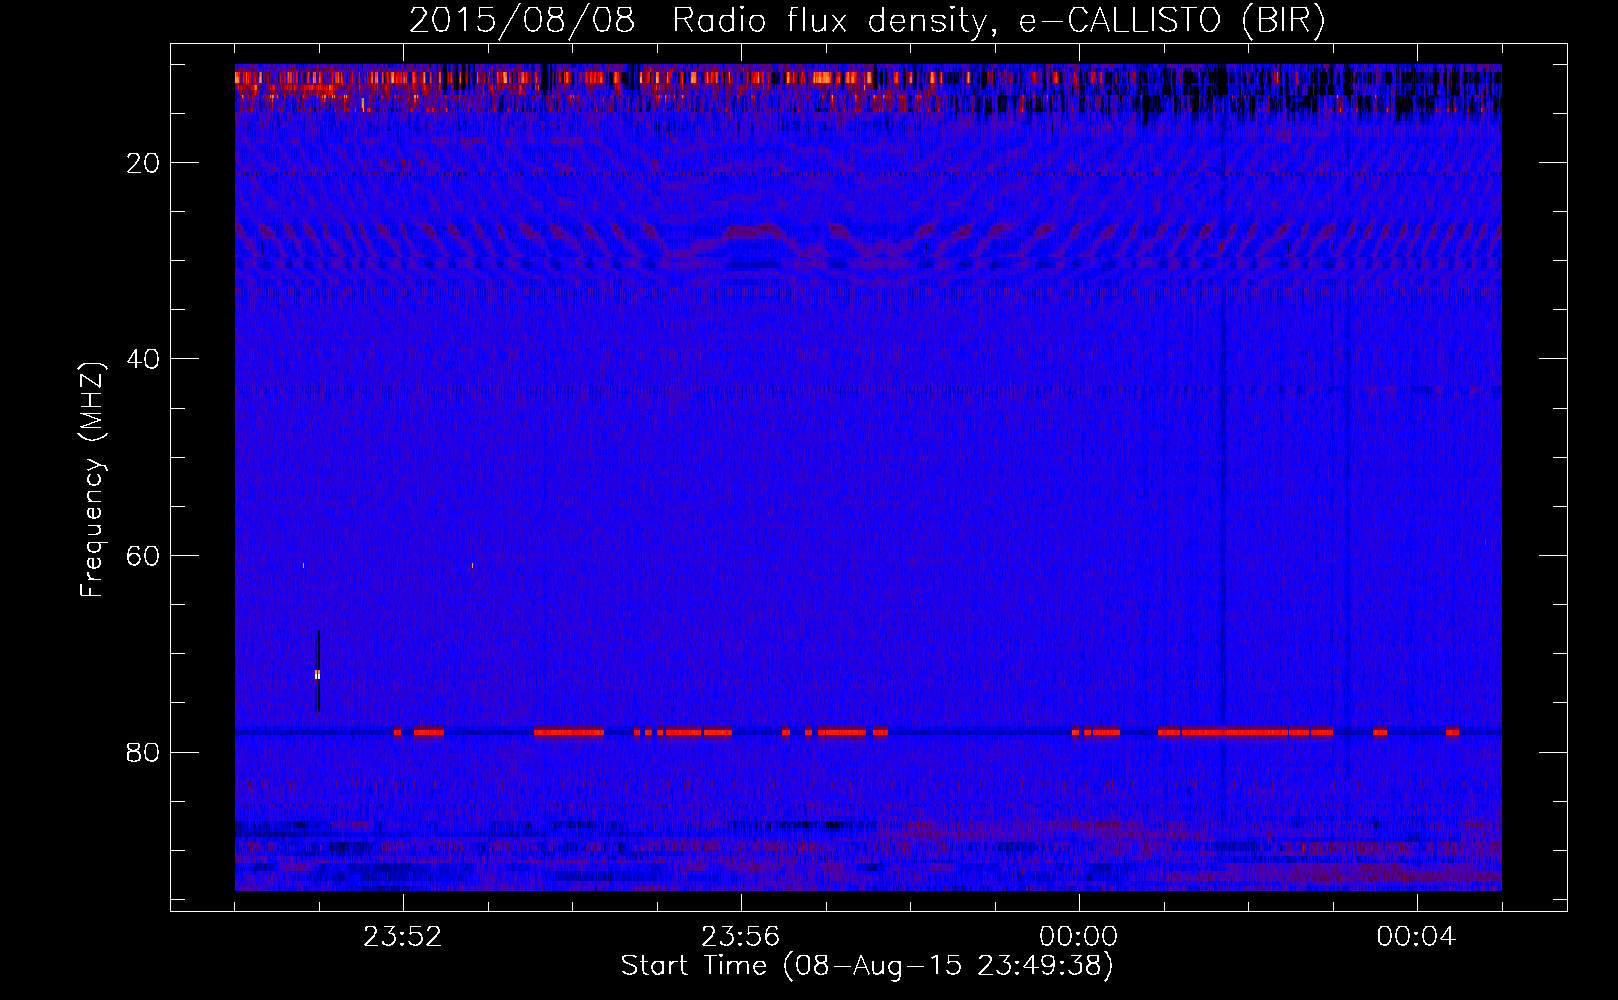Click the "00:00" time tick label
This screenshot has width=1618, height=1000.
(1078, 937)
